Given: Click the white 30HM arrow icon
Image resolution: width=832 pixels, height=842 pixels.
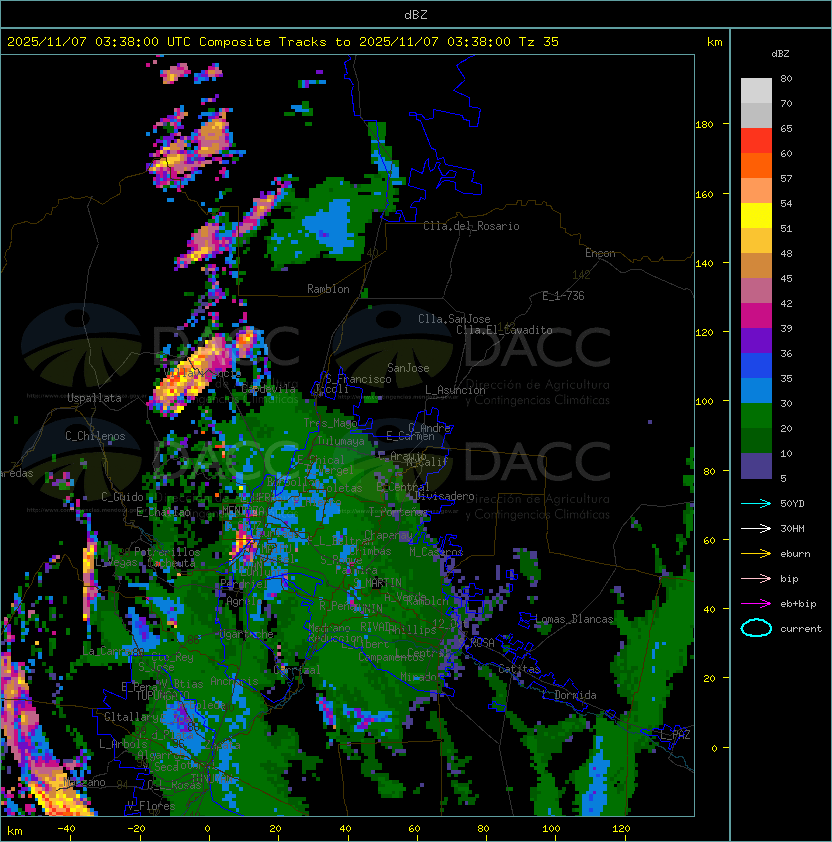Looking at the screenshot, I should (756, 529).
